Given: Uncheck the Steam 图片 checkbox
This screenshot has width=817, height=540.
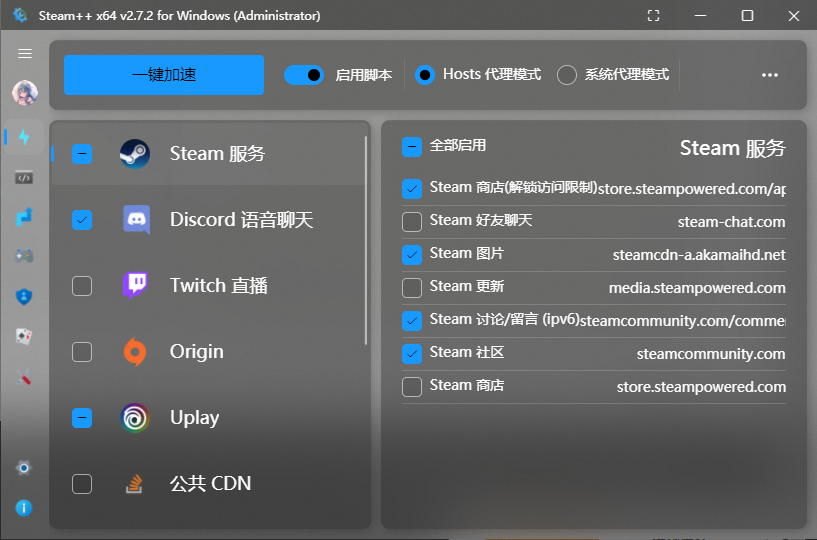Looking at the screenshot, I should pyautogui.click(x=412, y=255).
